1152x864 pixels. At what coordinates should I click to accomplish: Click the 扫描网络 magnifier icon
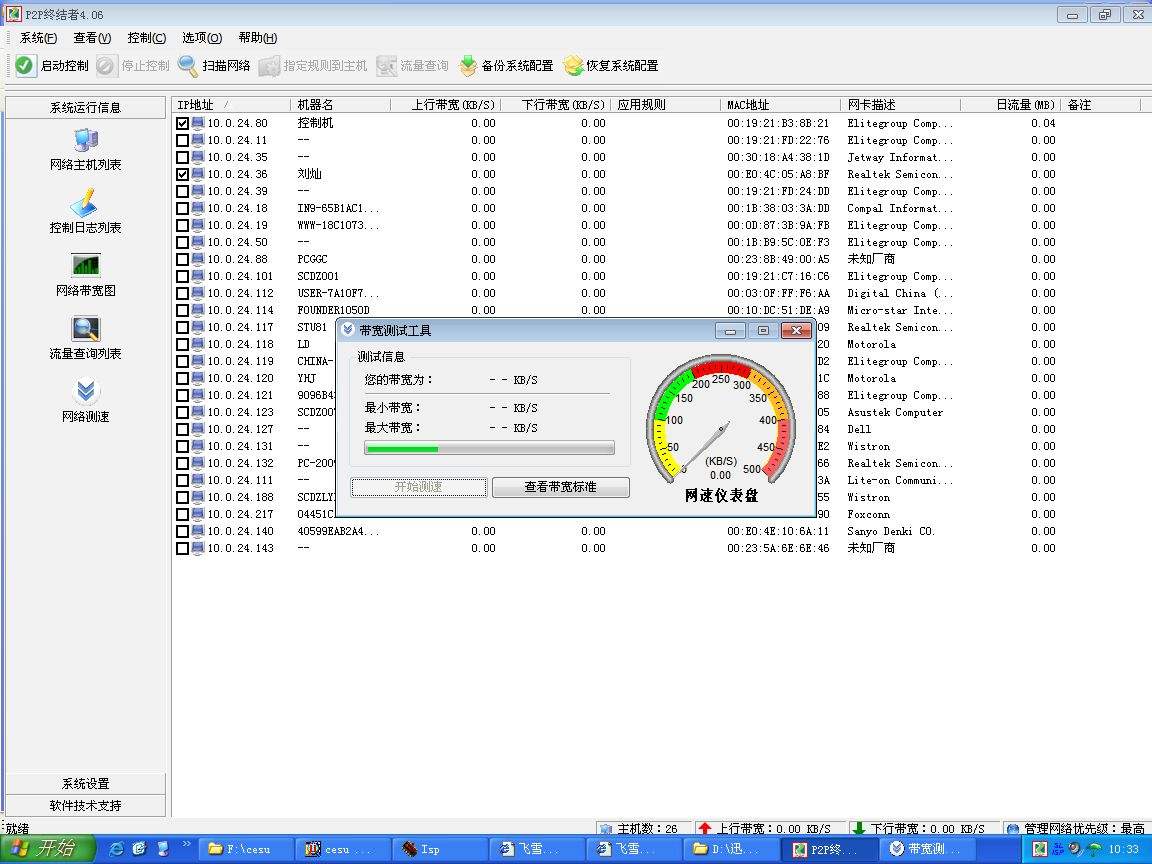click(187, 65)
